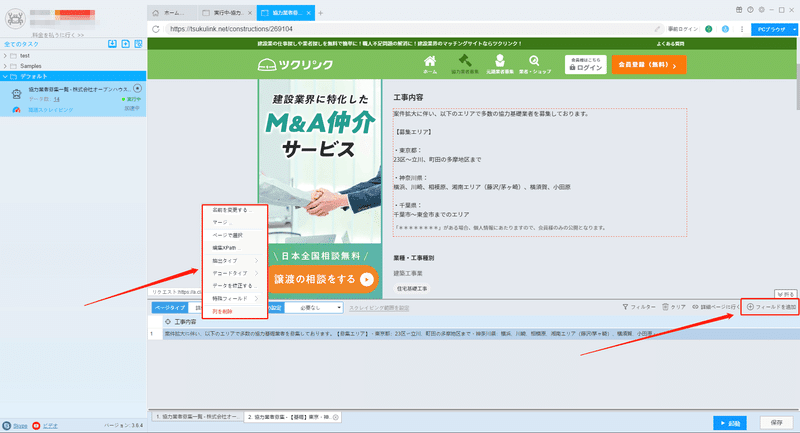Collapse the bottom panel with 折る button
800x433 pixels.
click(786, 294)
